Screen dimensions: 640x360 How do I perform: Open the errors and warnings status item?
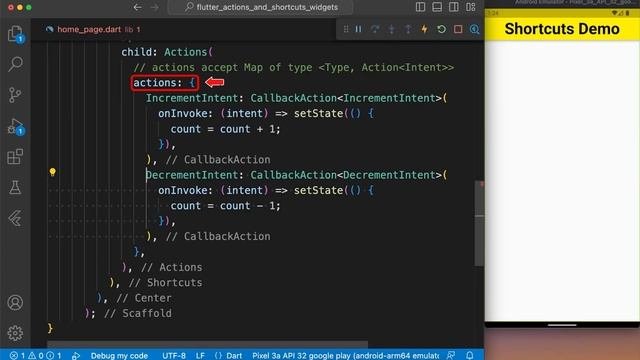click(36, 356)
